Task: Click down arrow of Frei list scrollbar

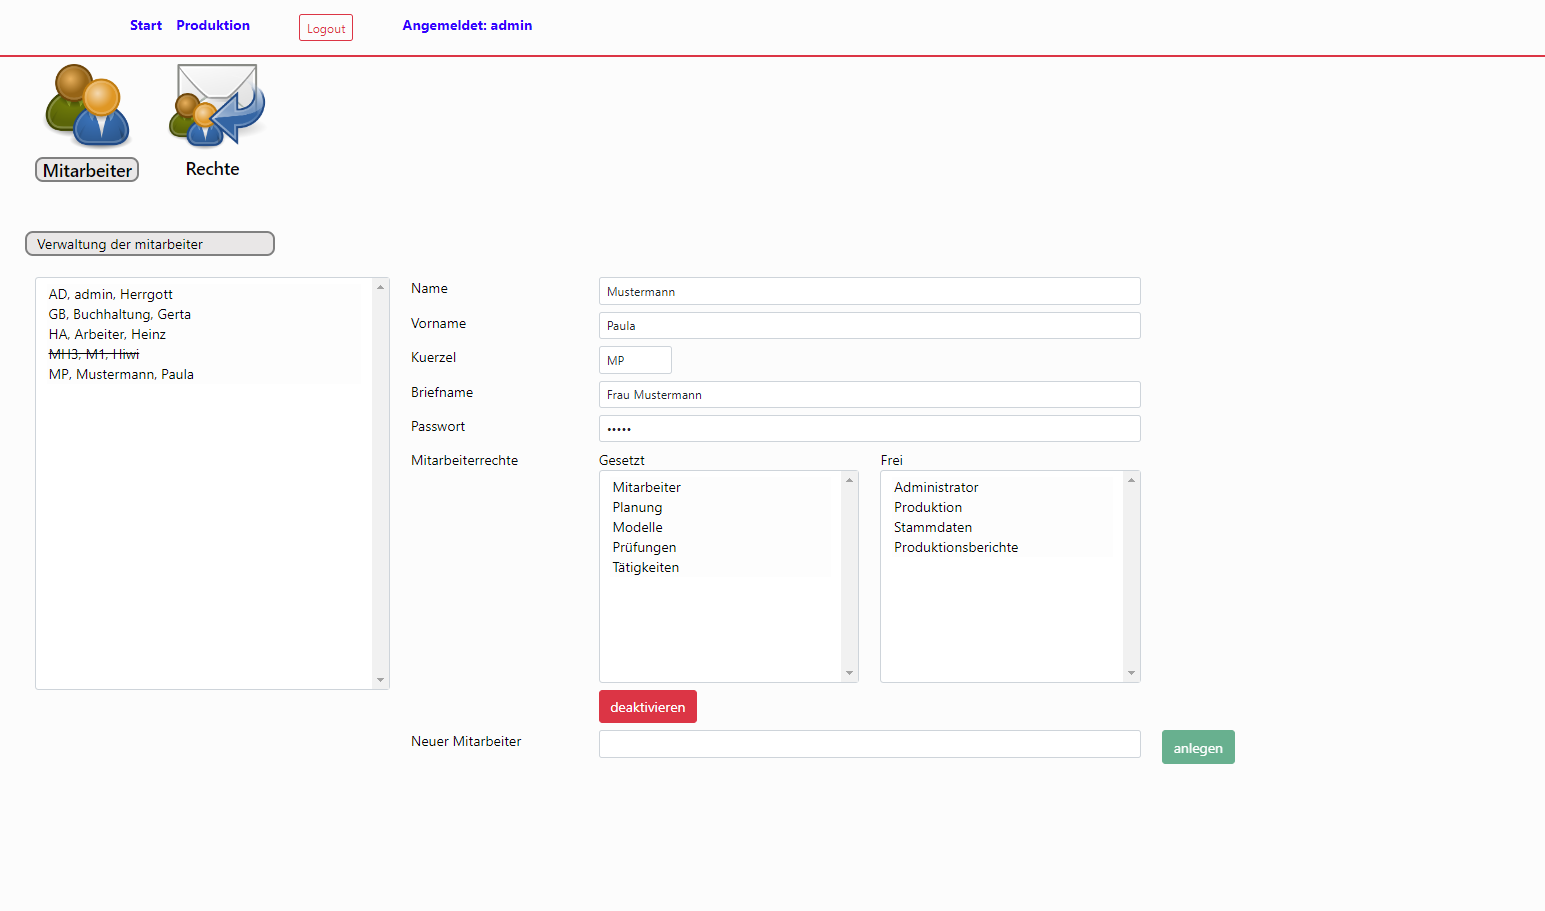Action: click(1131, 673)
